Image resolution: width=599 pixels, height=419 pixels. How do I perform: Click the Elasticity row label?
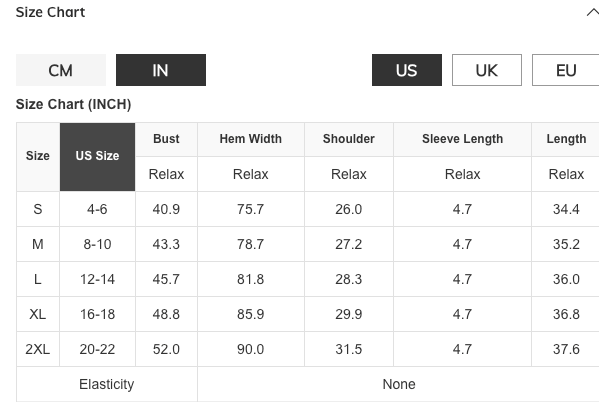point(107,384)
